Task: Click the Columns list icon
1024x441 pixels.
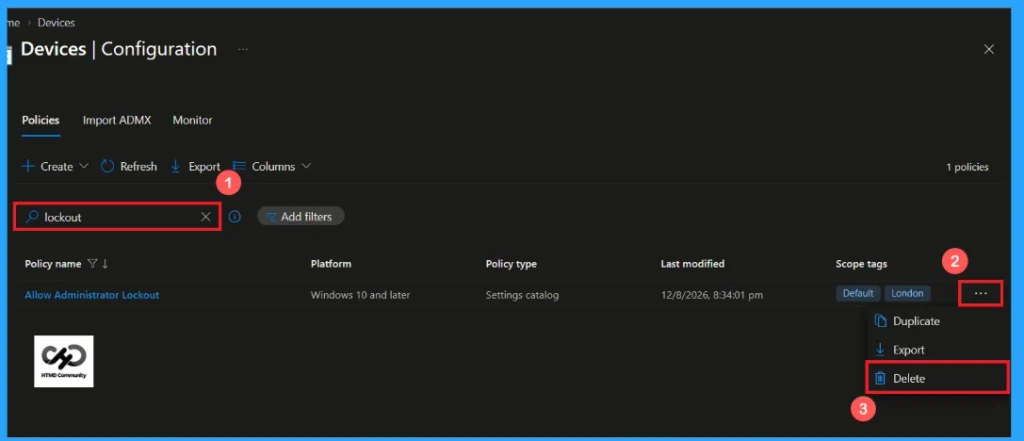Action: [239, 167]
